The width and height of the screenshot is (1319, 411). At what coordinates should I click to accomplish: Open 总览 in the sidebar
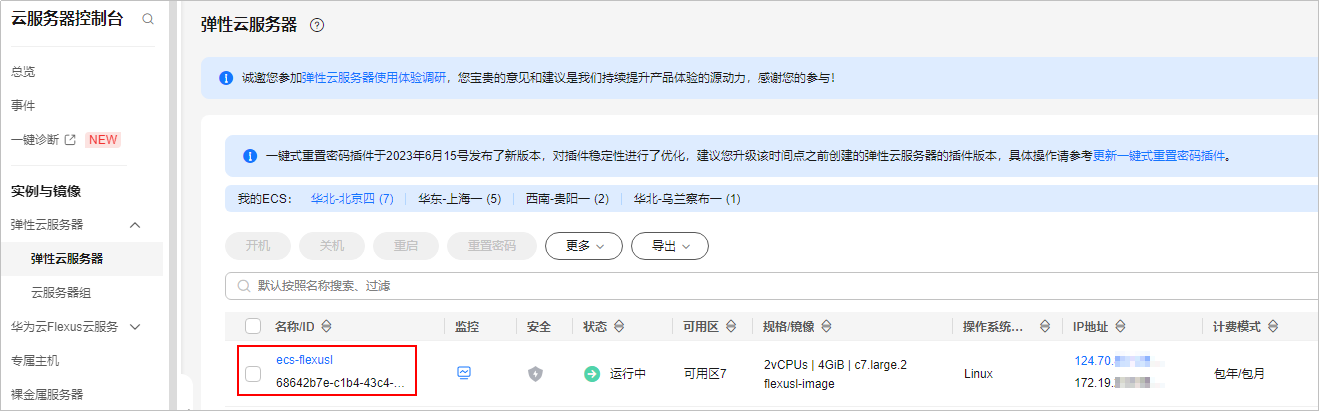23,72
